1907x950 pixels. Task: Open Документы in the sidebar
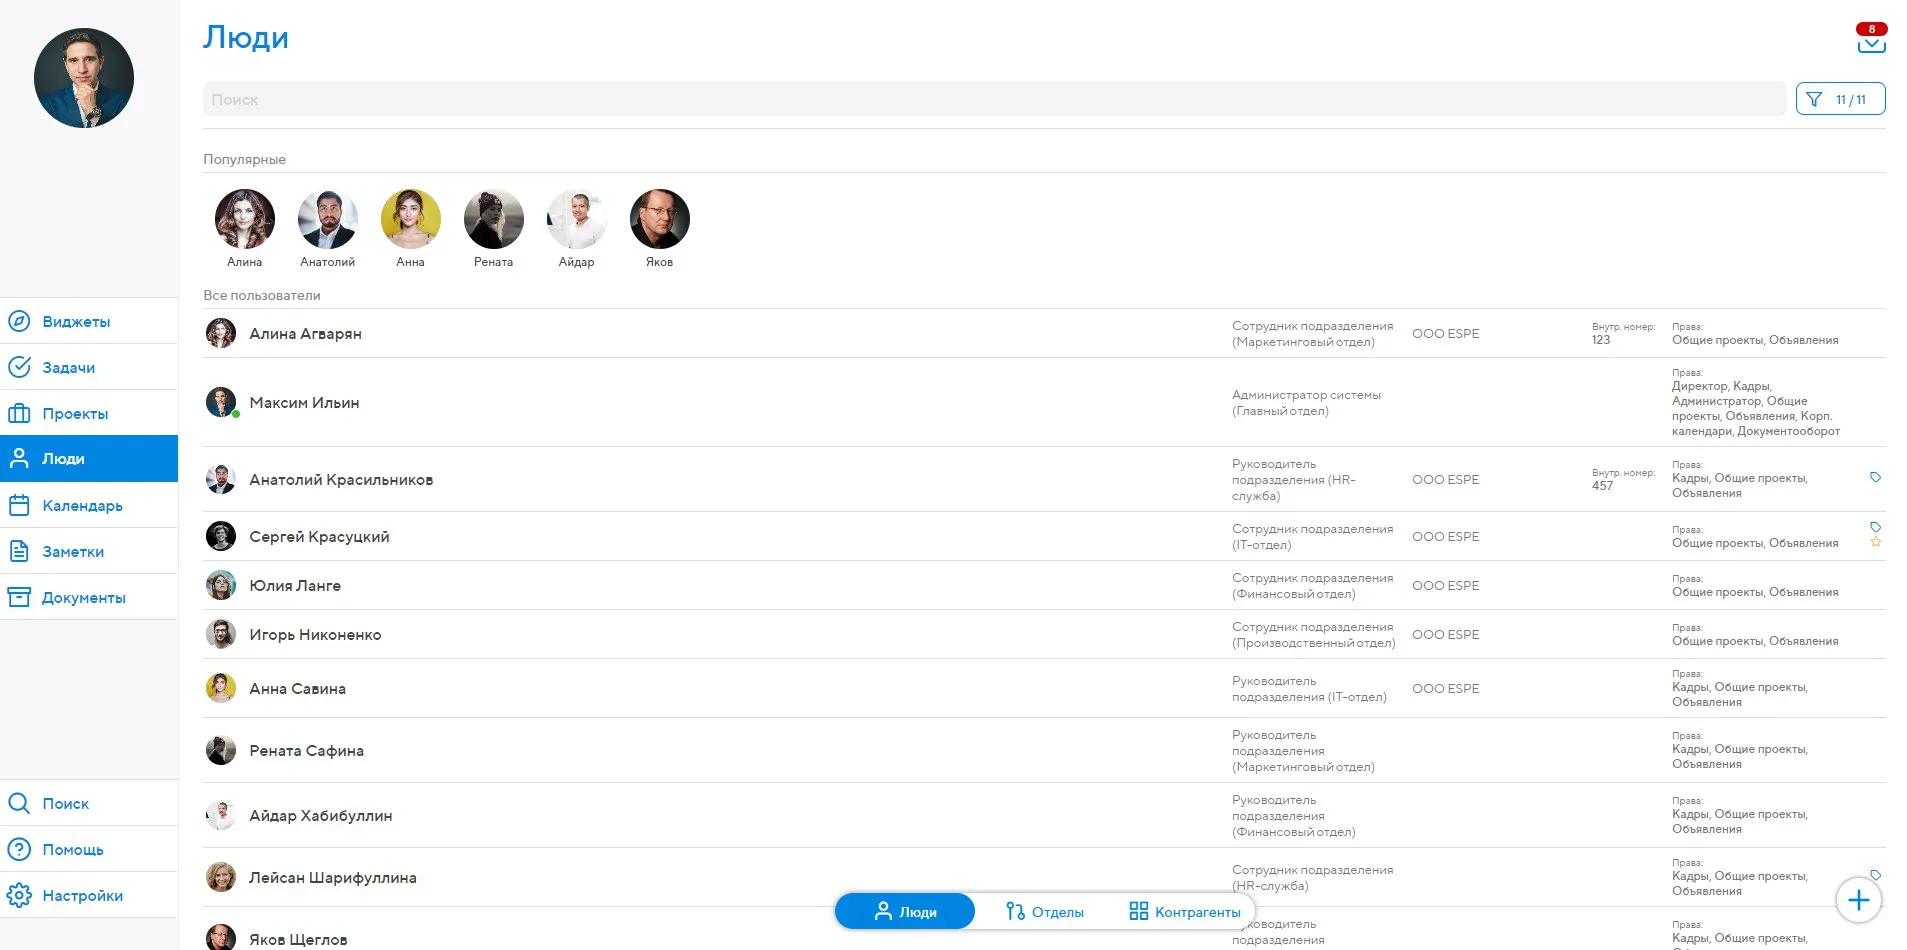click(83, 598)
